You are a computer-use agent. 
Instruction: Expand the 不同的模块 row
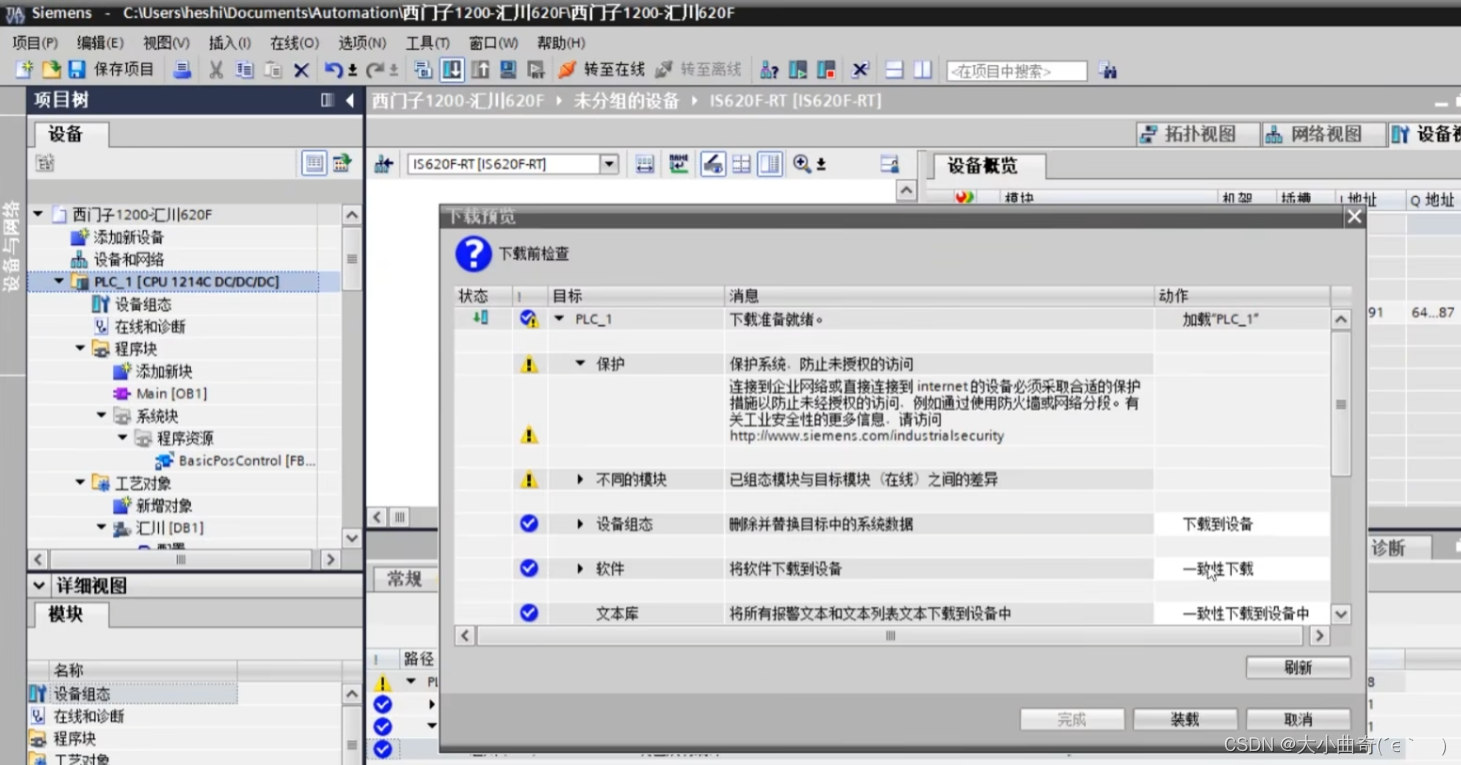[580, 480]
